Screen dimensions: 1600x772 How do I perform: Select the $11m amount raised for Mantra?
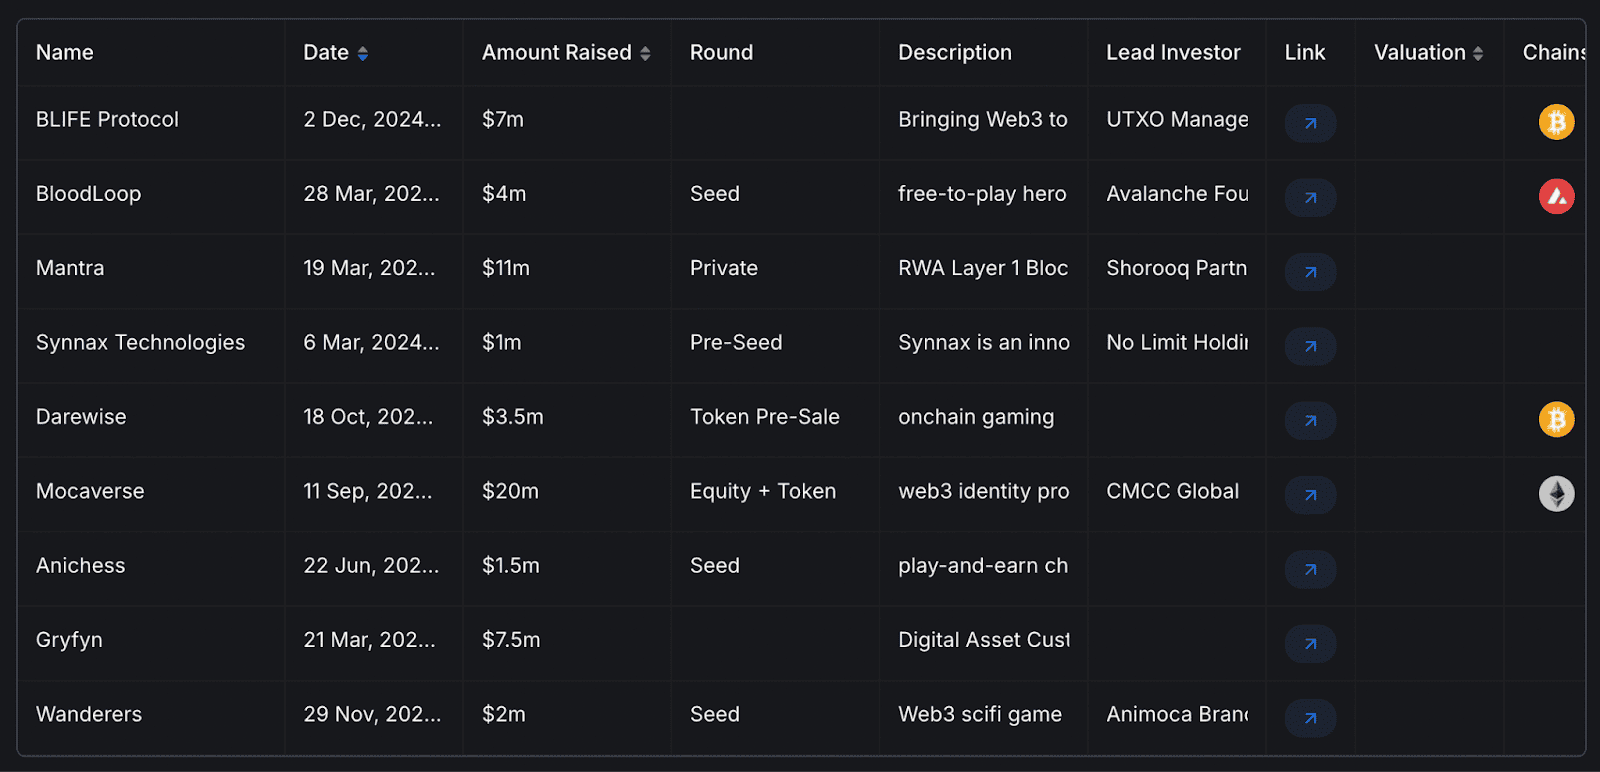click(507, 268)
